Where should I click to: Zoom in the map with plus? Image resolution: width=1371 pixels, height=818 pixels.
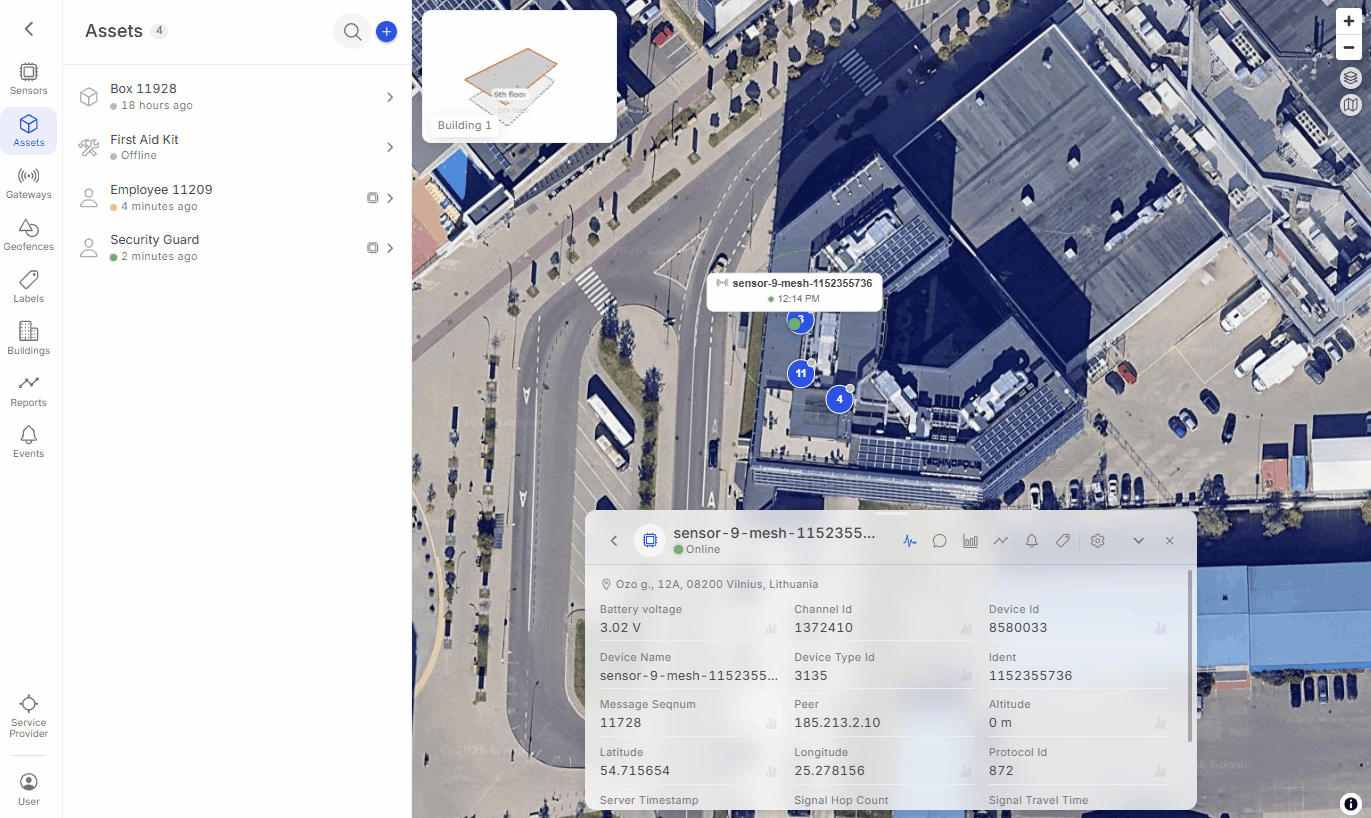click(x=1350, y=21)
